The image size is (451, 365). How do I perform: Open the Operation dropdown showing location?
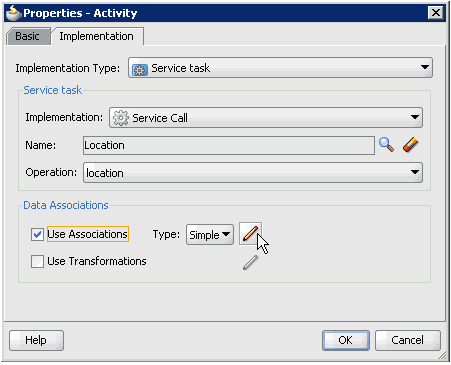tap(253, 172)
